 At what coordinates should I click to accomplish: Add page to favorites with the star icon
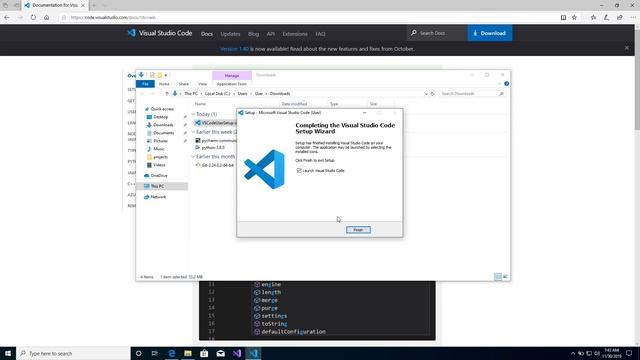coord(574,18)
